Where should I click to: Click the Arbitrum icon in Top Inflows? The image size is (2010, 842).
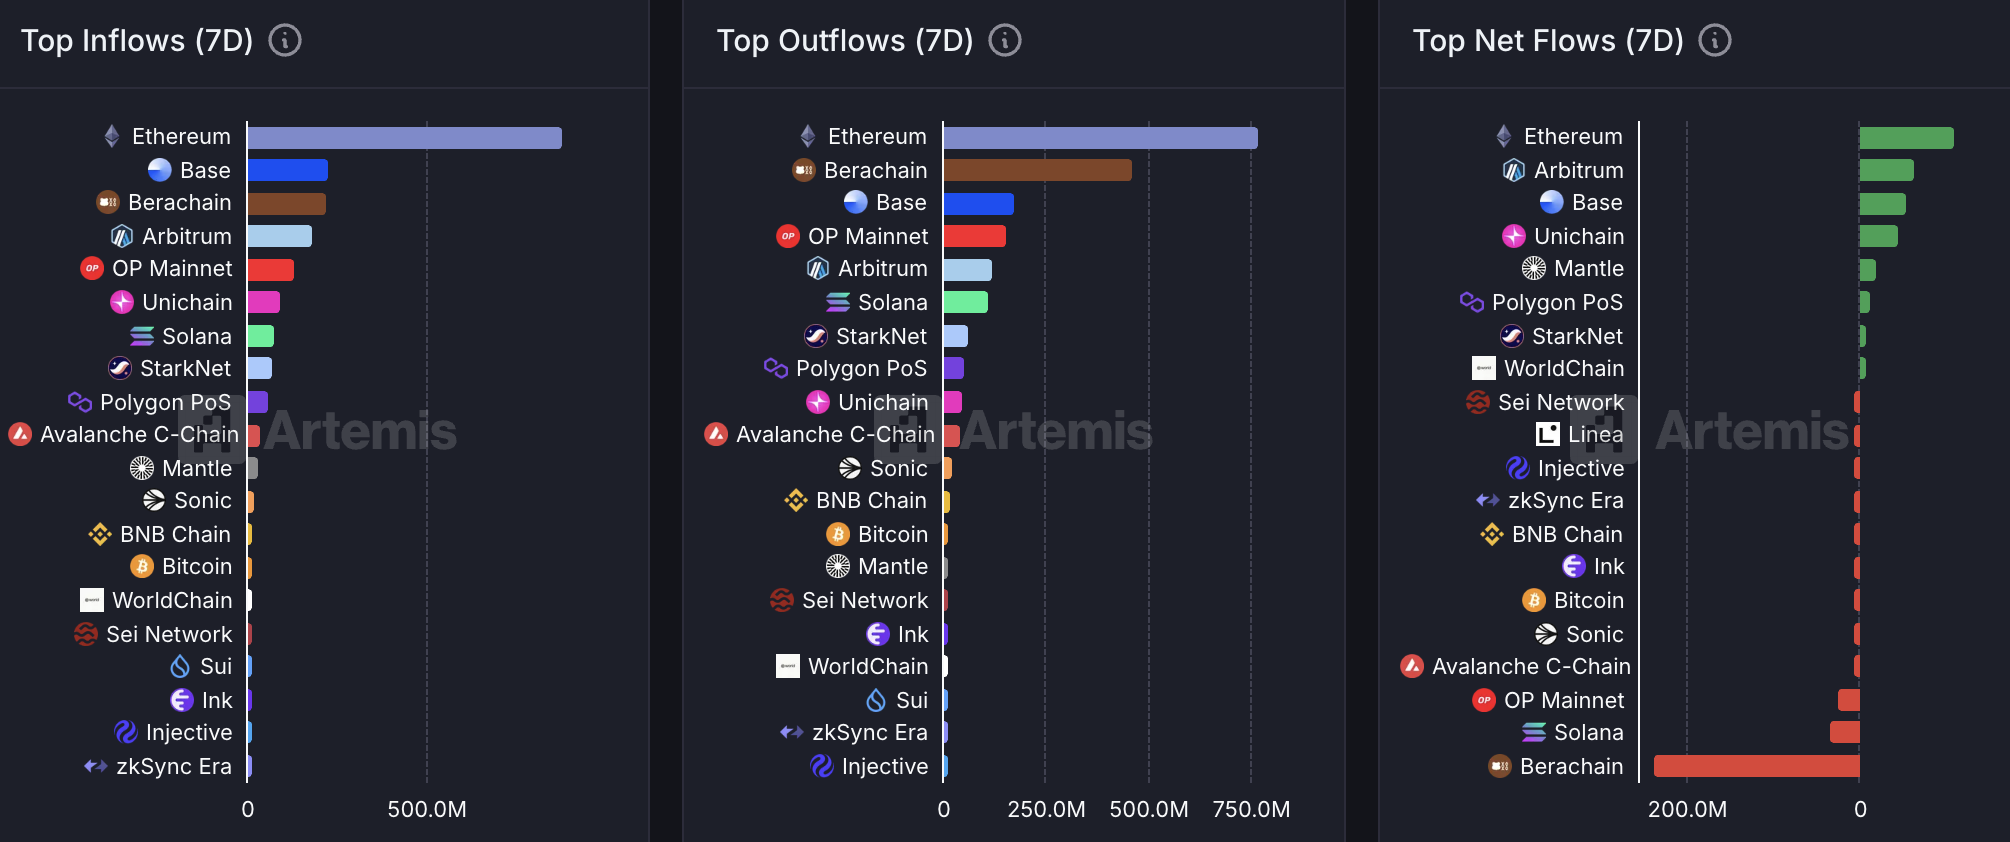tap(122, 236)
